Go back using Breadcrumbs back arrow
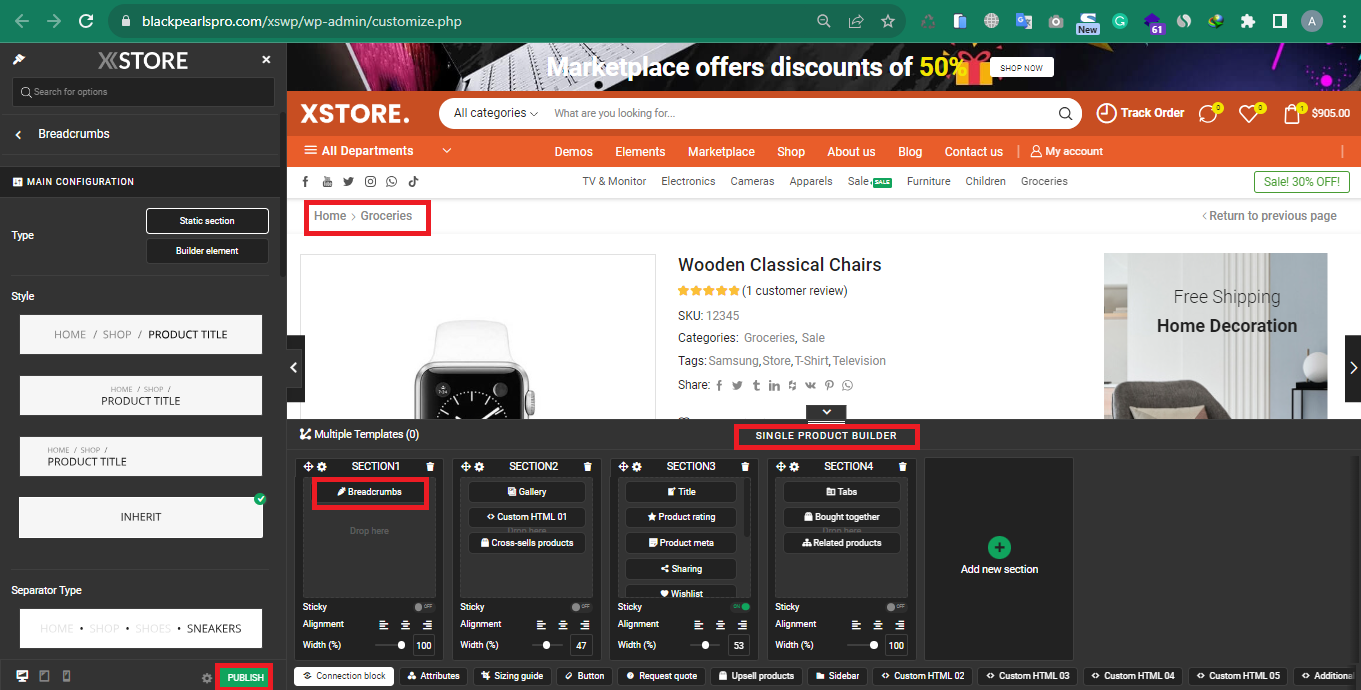The width and height of the screenshot is (1361, 690). [x=18, y=134]
